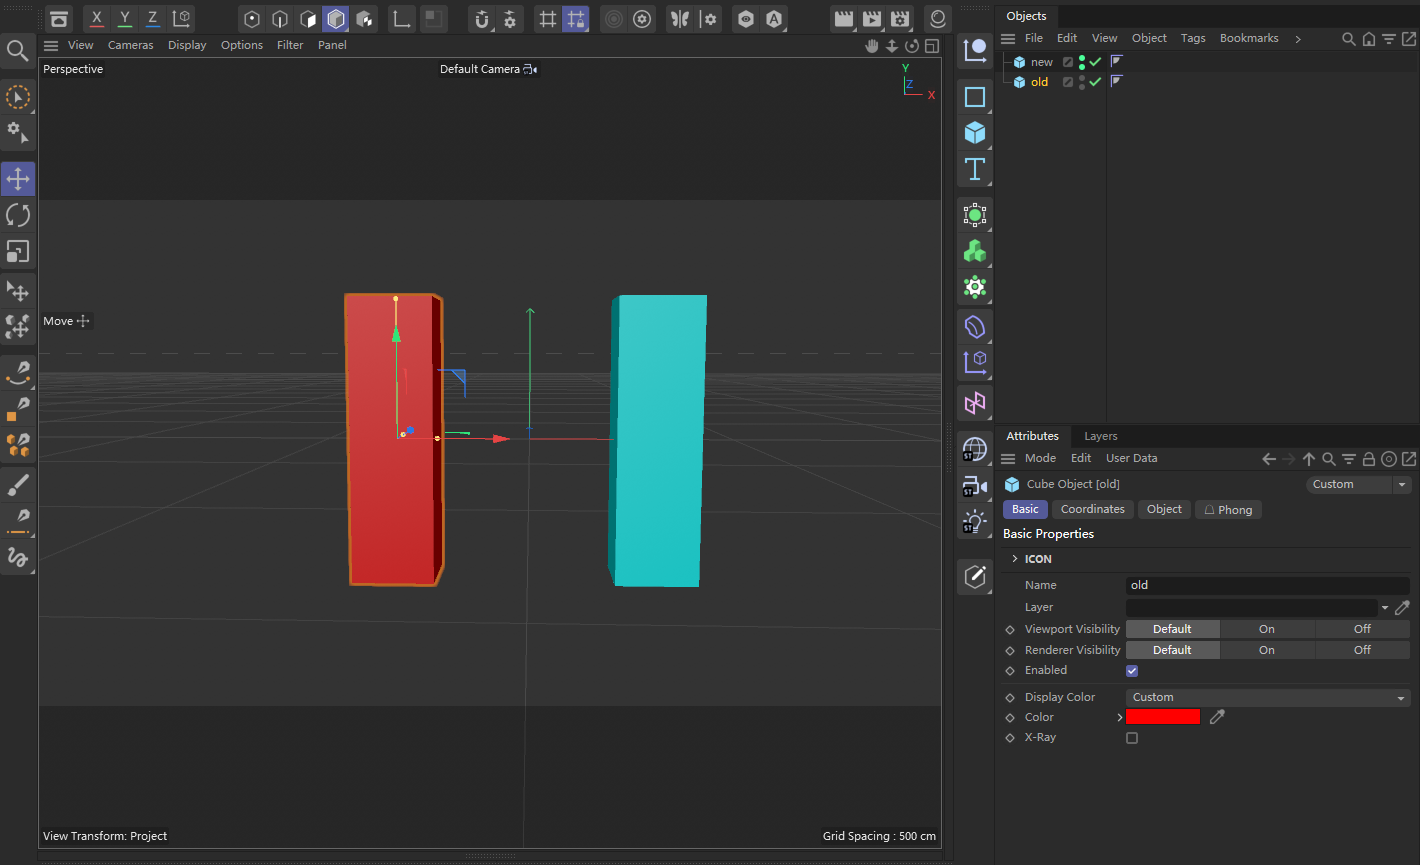Screen dimensions: 1420x865
Task: Open the Coordinates tab of cube
Action: click(1093, 509)
